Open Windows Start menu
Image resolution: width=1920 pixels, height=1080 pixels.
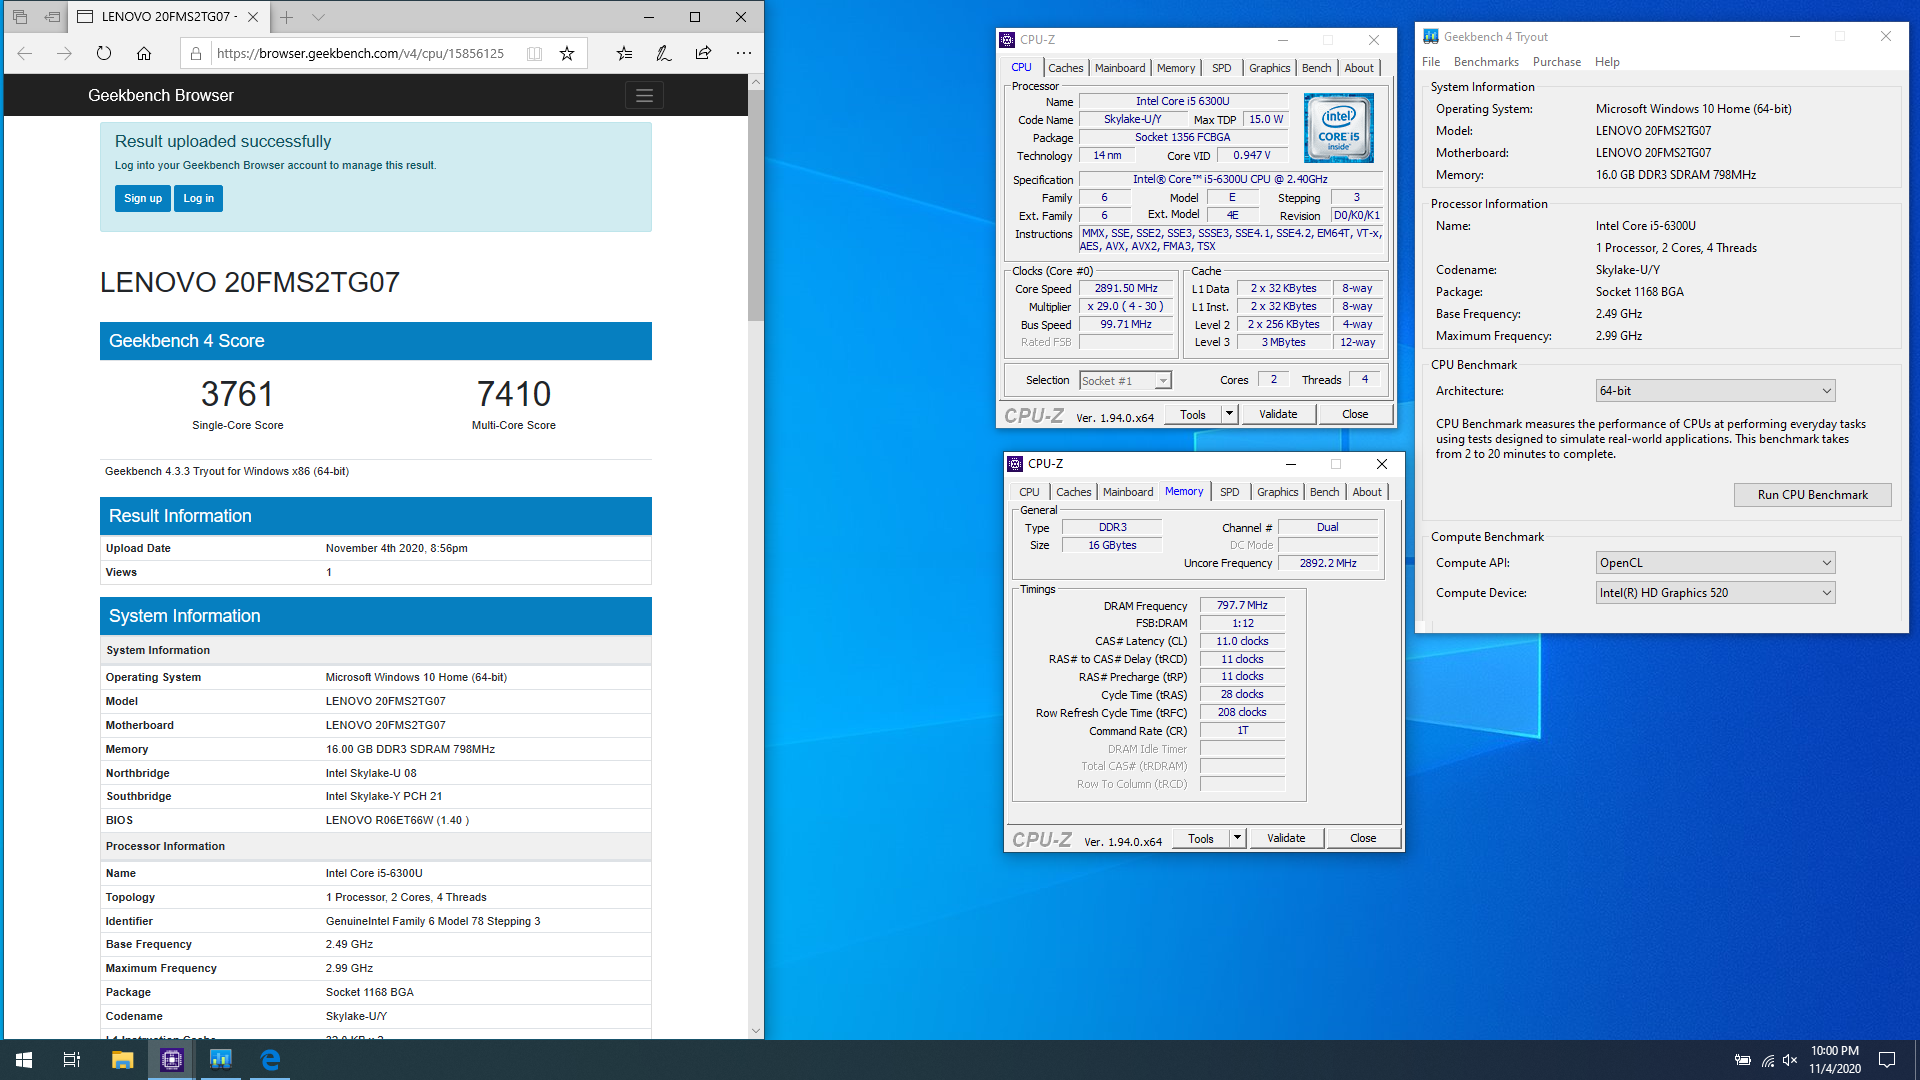click(x=24, y=1060)
